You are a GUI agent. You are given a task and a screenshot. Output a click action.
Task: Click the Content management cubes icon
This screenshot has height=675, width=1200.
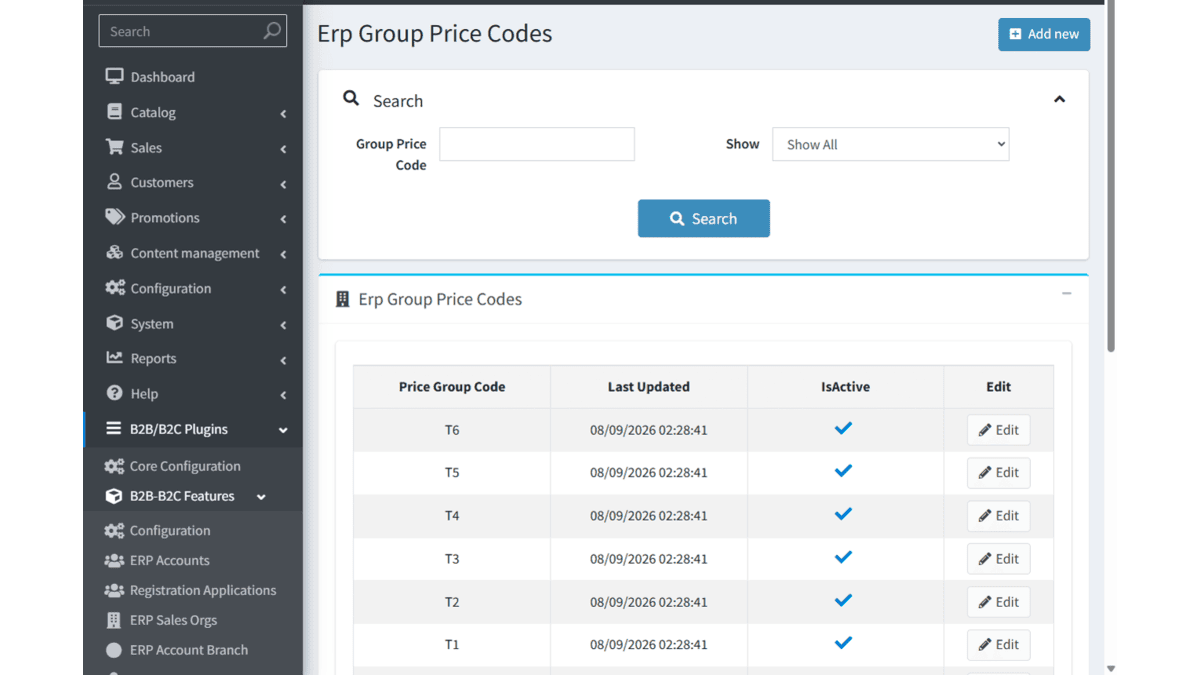(114, 253)
